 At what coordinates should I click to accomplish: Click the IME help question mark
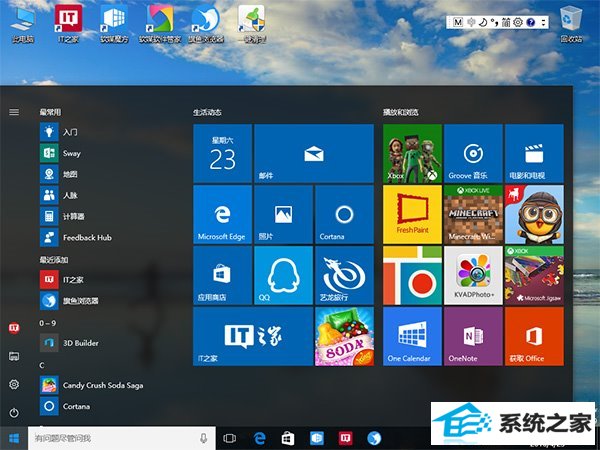[530, 22]
